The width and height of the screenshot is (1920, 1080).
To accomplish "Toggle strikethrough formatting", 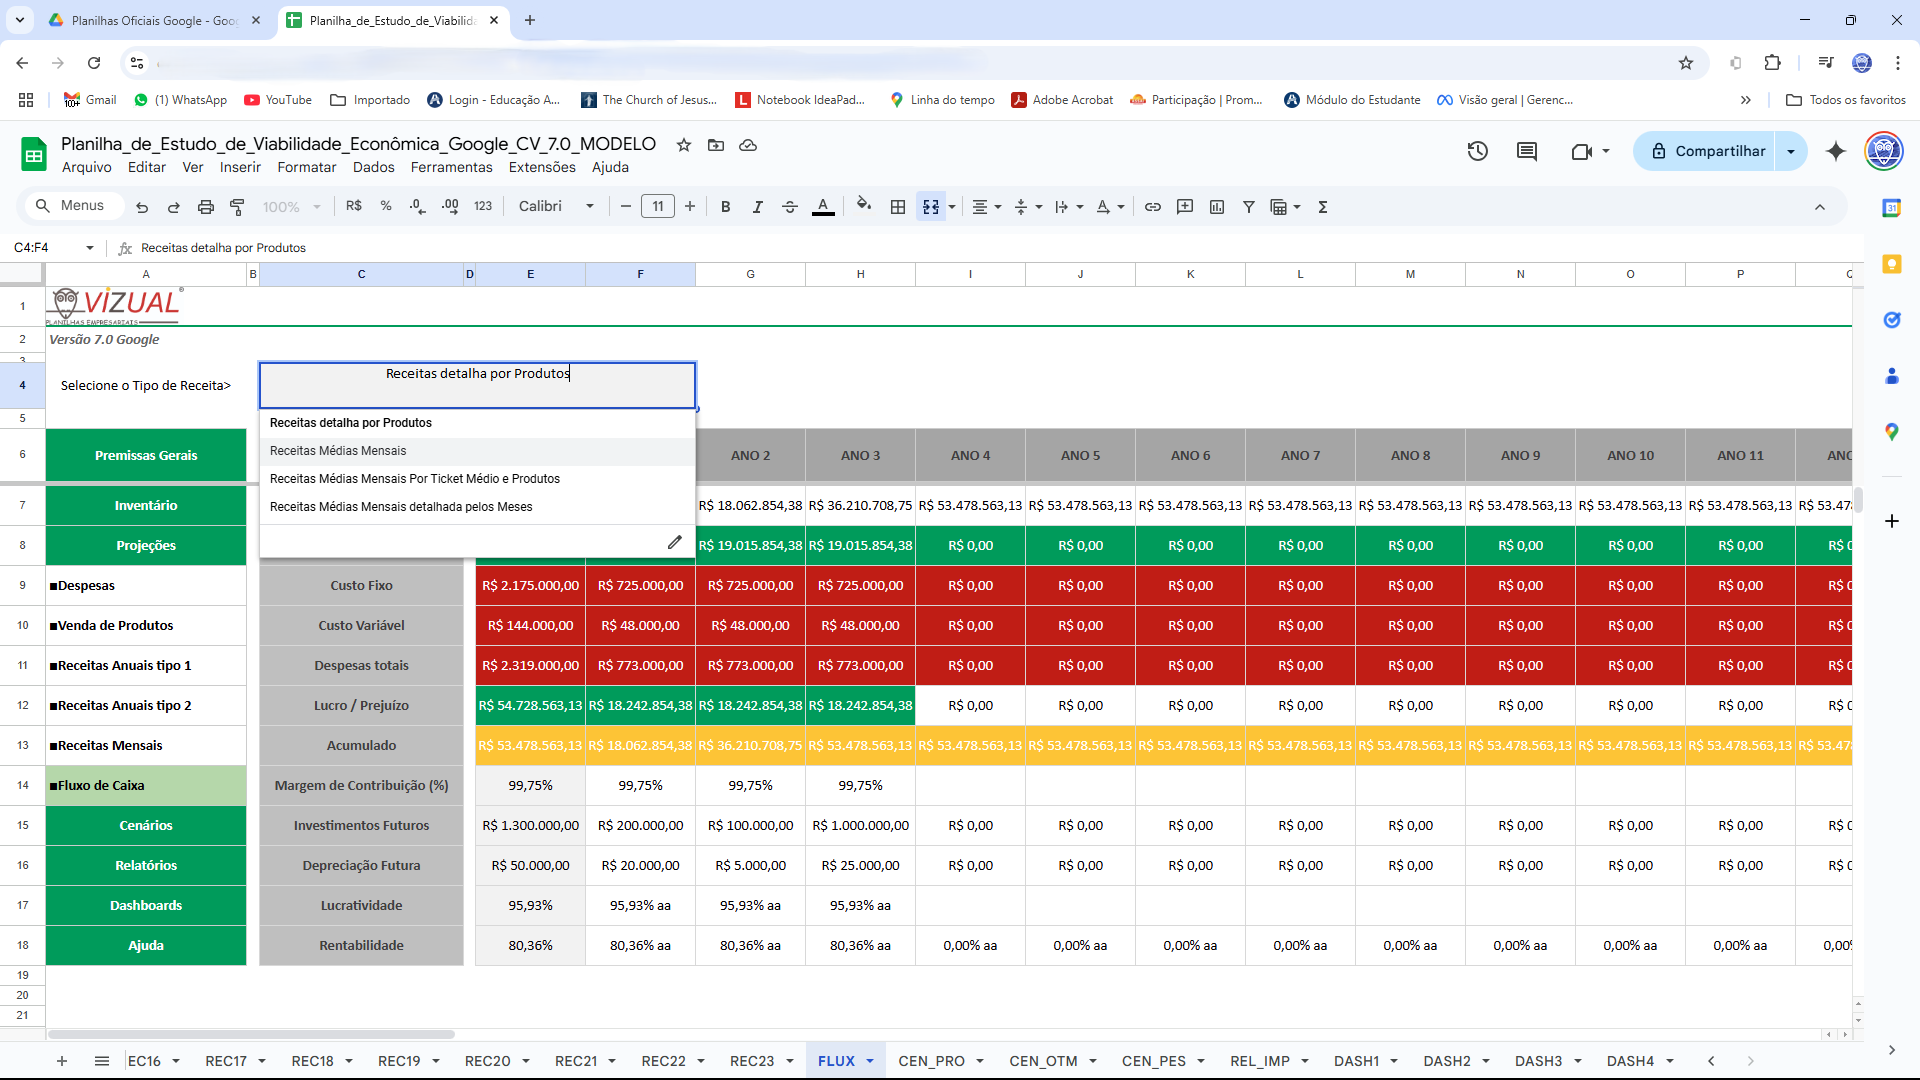I will point(789,207).
